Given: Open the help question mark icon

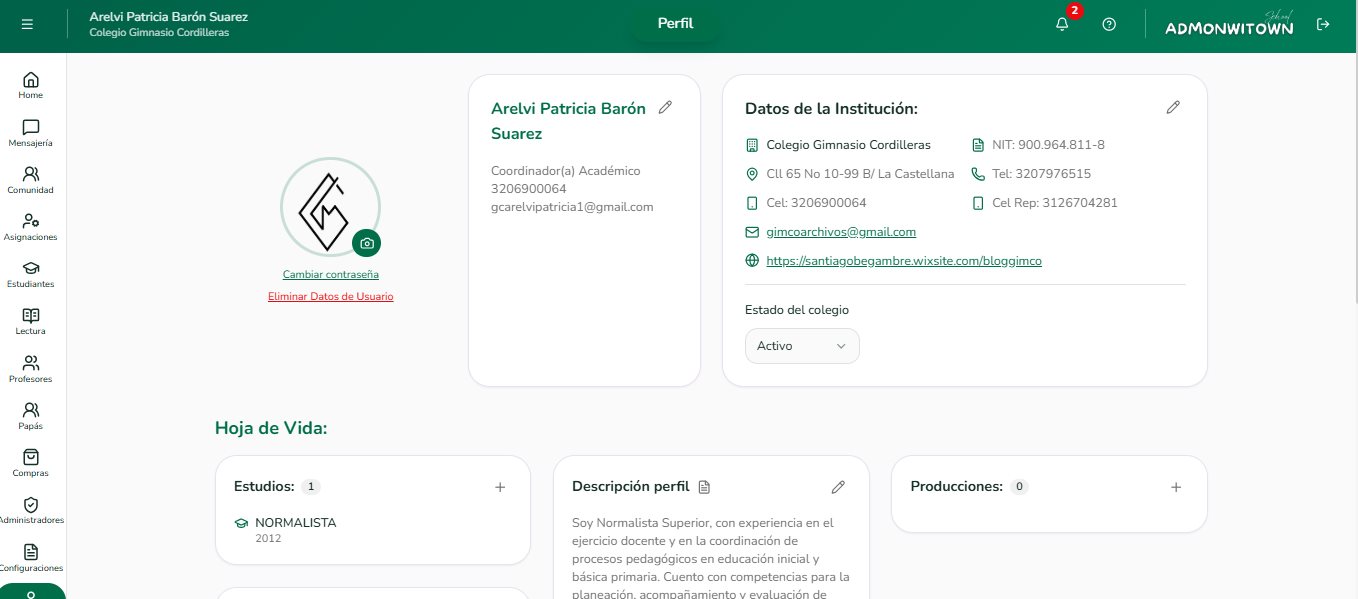Looking at the screenshot, I should (x=1109, y=24).
